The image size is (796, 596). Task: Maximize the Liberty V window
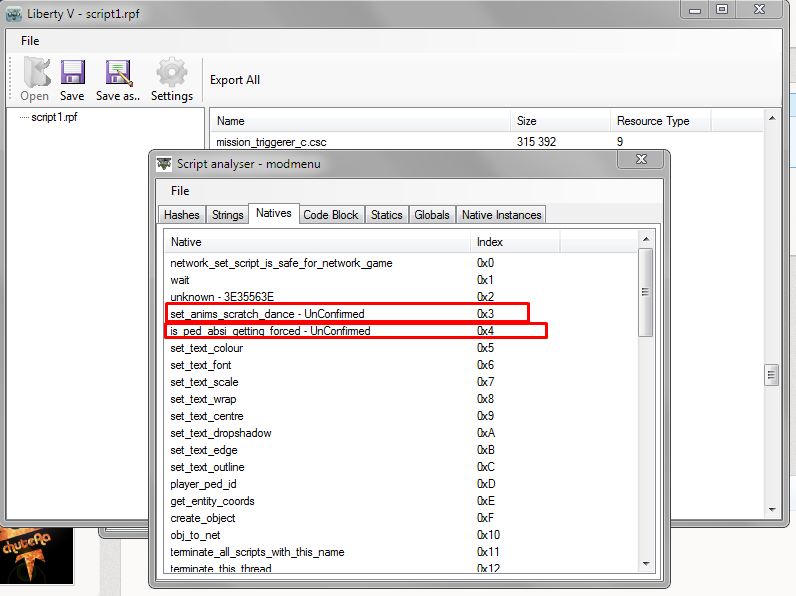[x=722, y=10]
